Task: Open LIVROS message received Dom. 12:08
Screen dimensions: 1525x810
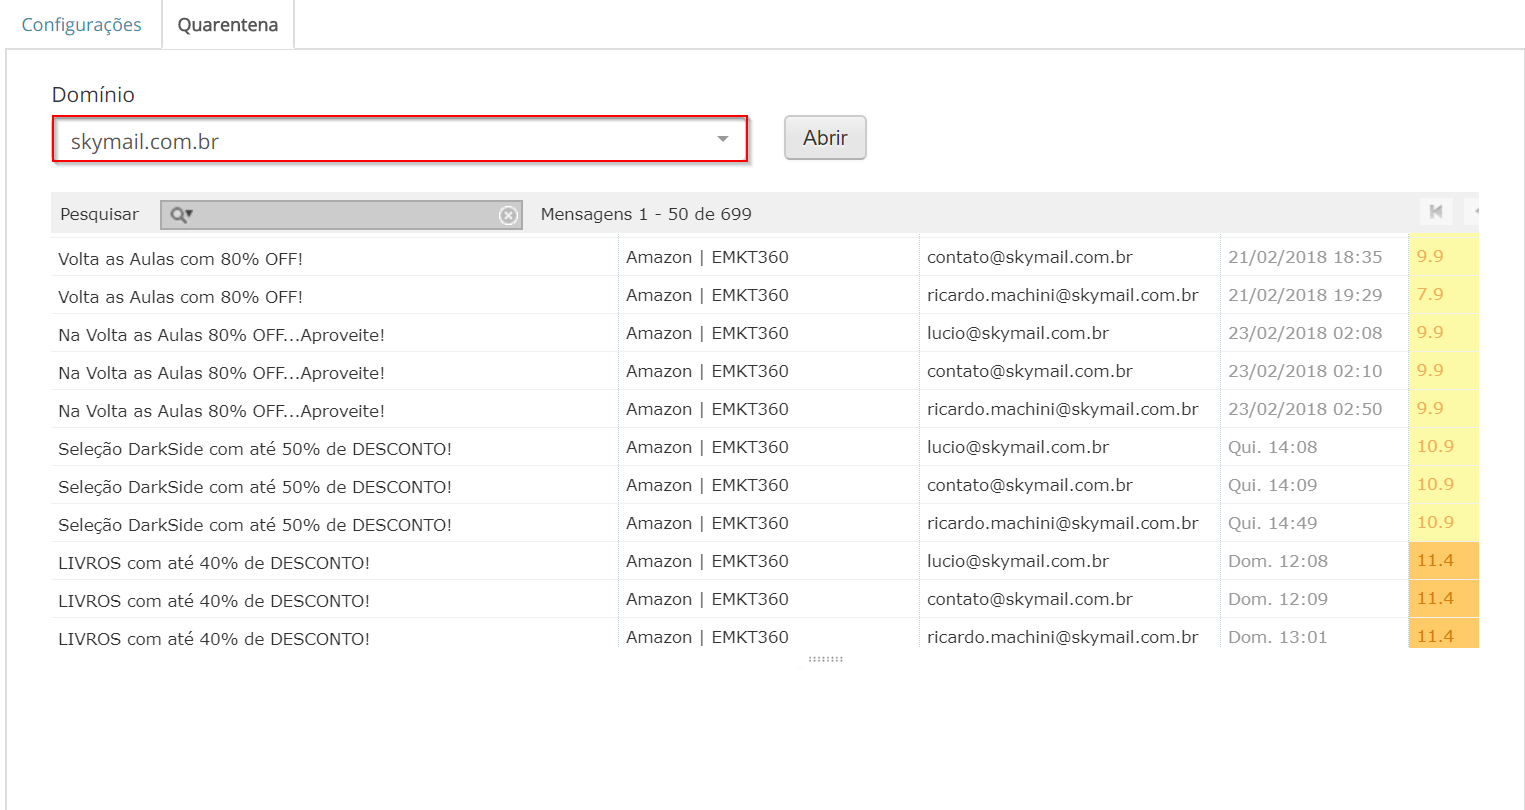Action: tap(213, 563)
